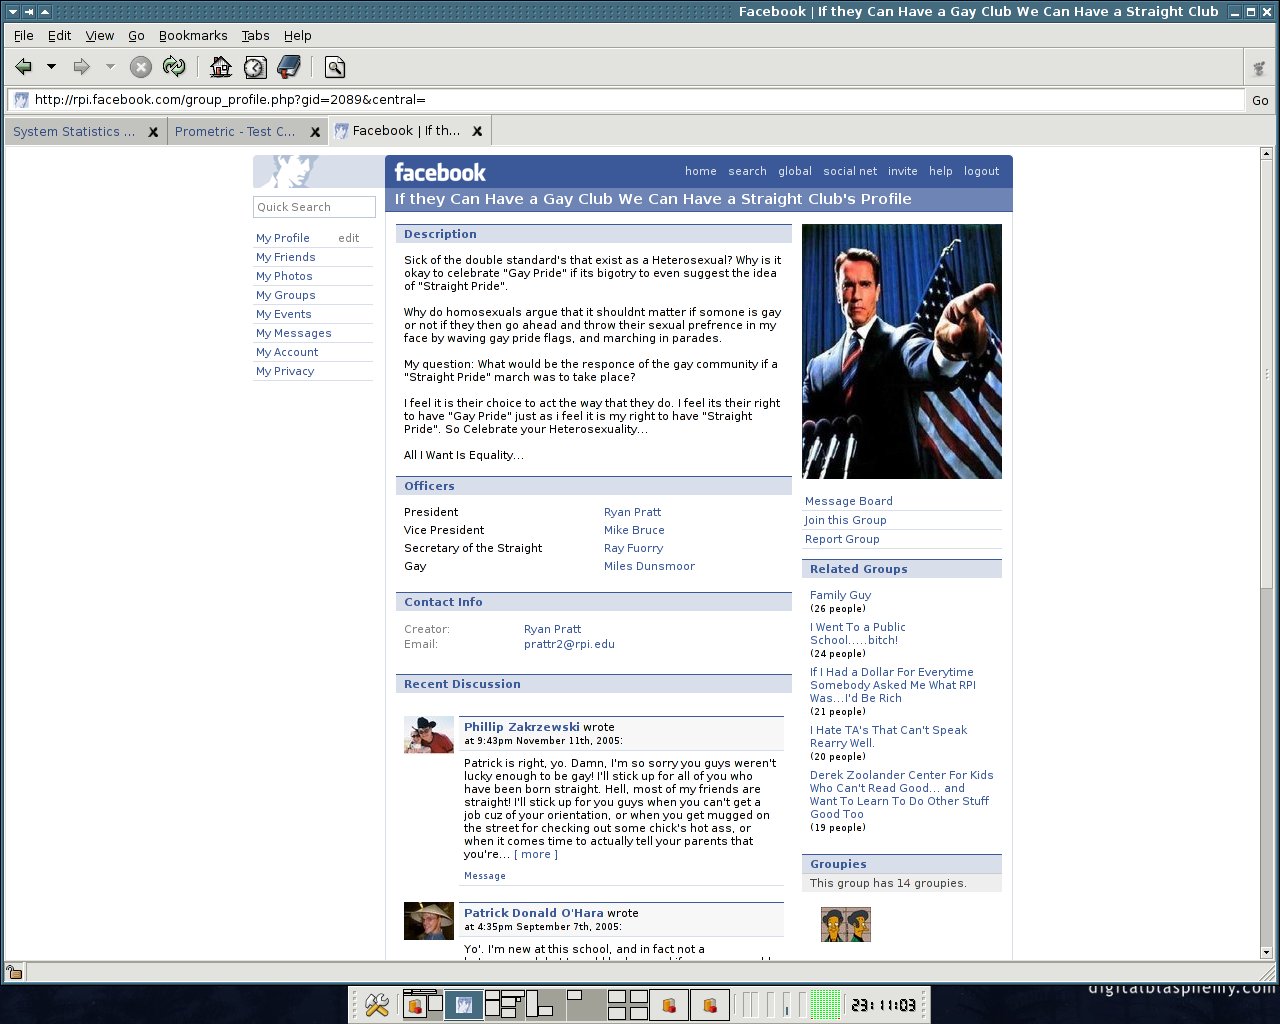Open My Account link
This screenshot has width=1280, height=1024.
point(287,352)
